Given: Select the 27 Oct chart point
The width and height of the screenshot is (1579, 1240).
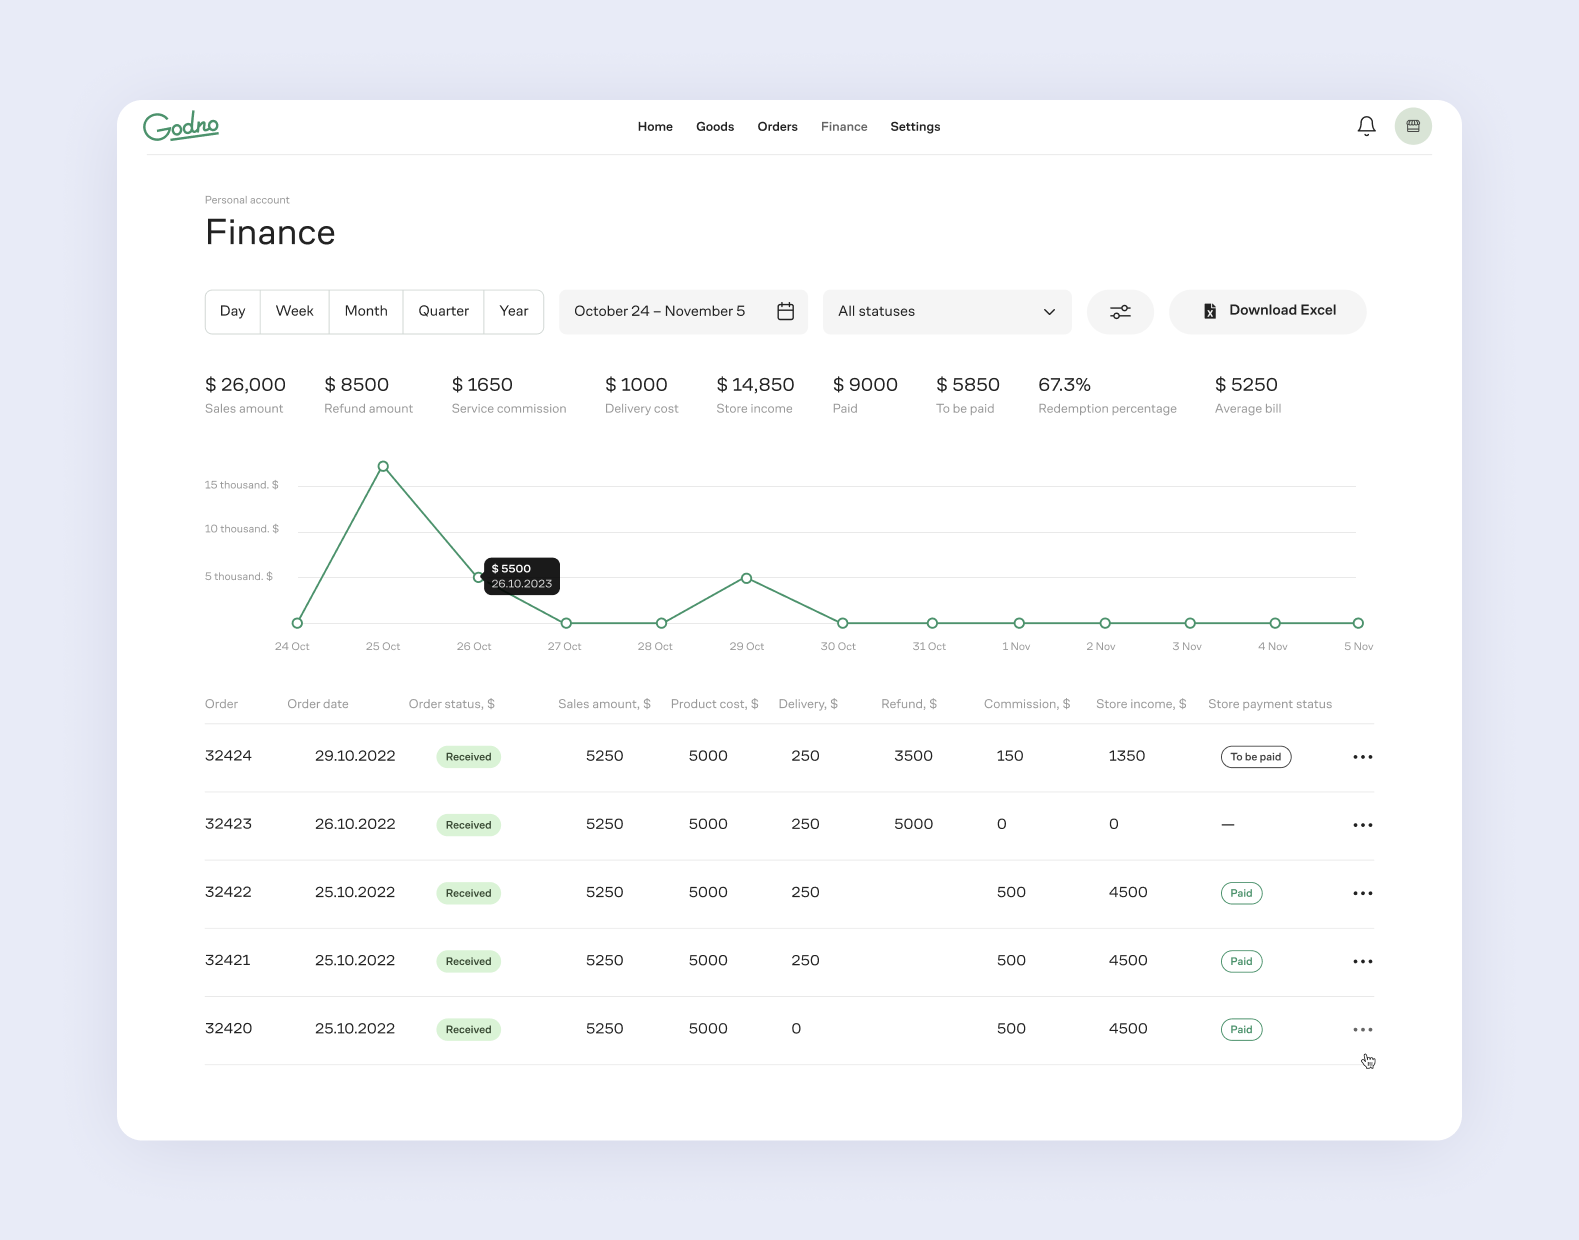Looking at the screenshot, I should pyautogui.click(x=566, y=623).
